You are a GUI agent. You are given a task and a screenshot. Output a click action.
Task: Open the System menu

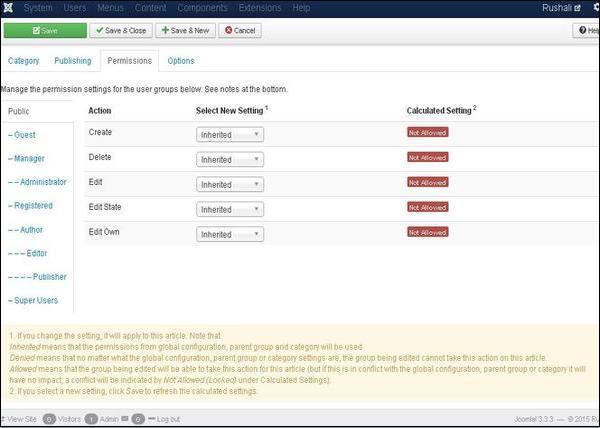click(x=38, y=8)
